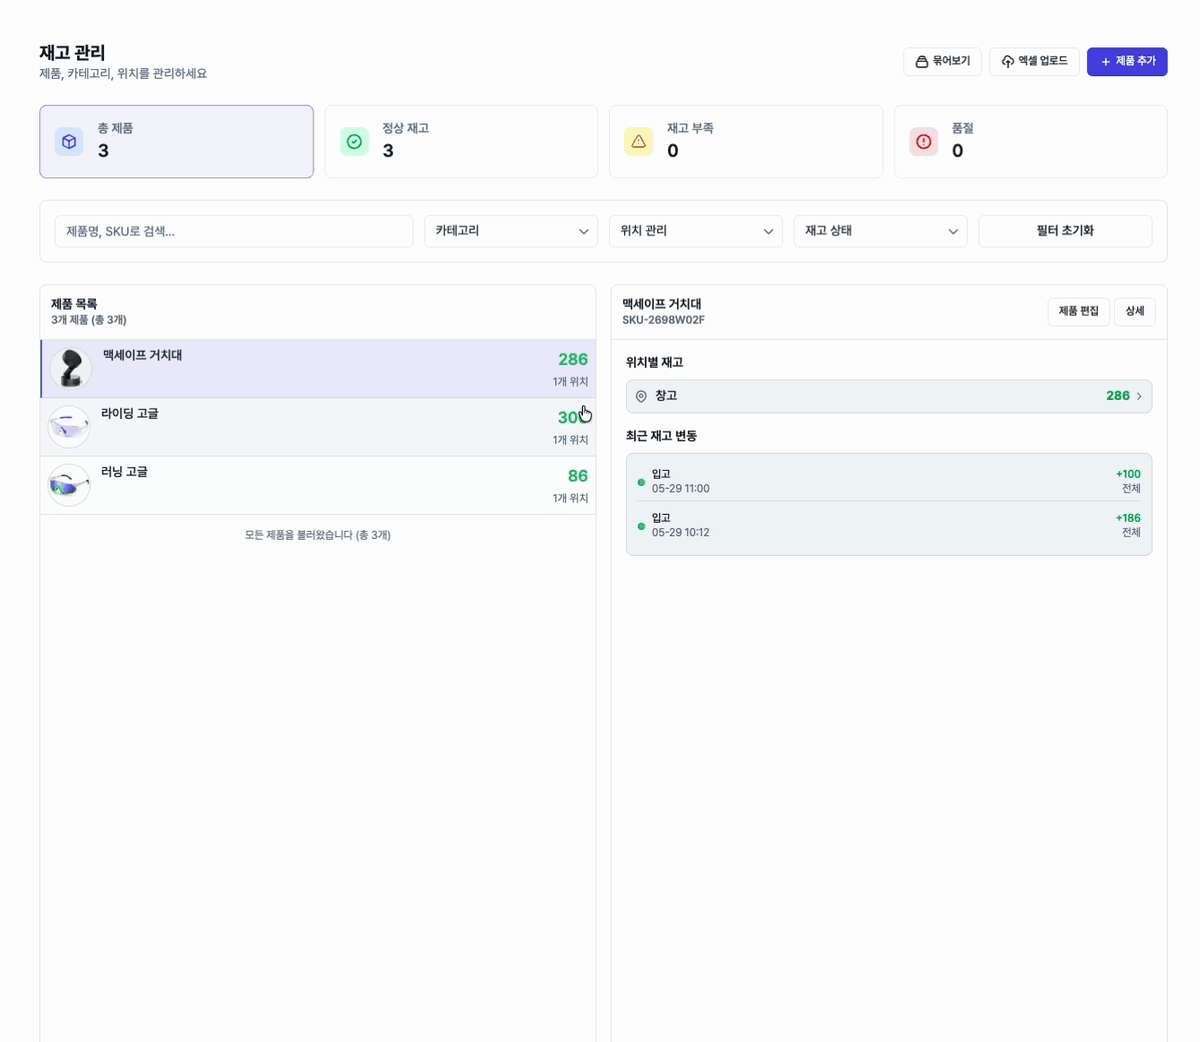Select the 재고 부족 summary card

pos(746,141)
